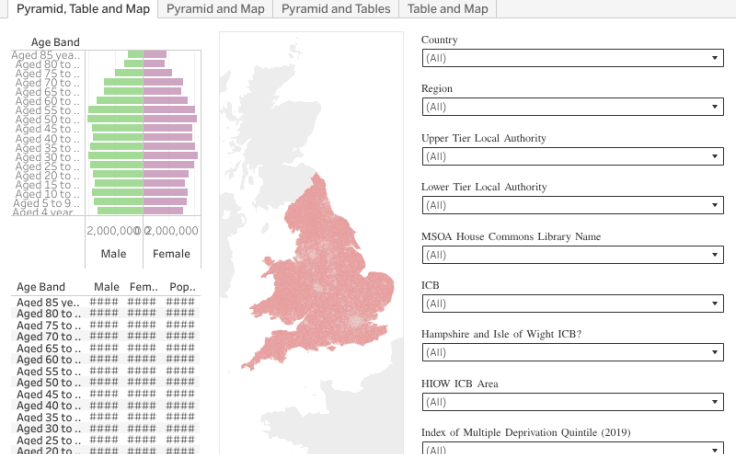
Task: Open Hampshire and Isle of Wight ICB dropdown
Action: 571,352
